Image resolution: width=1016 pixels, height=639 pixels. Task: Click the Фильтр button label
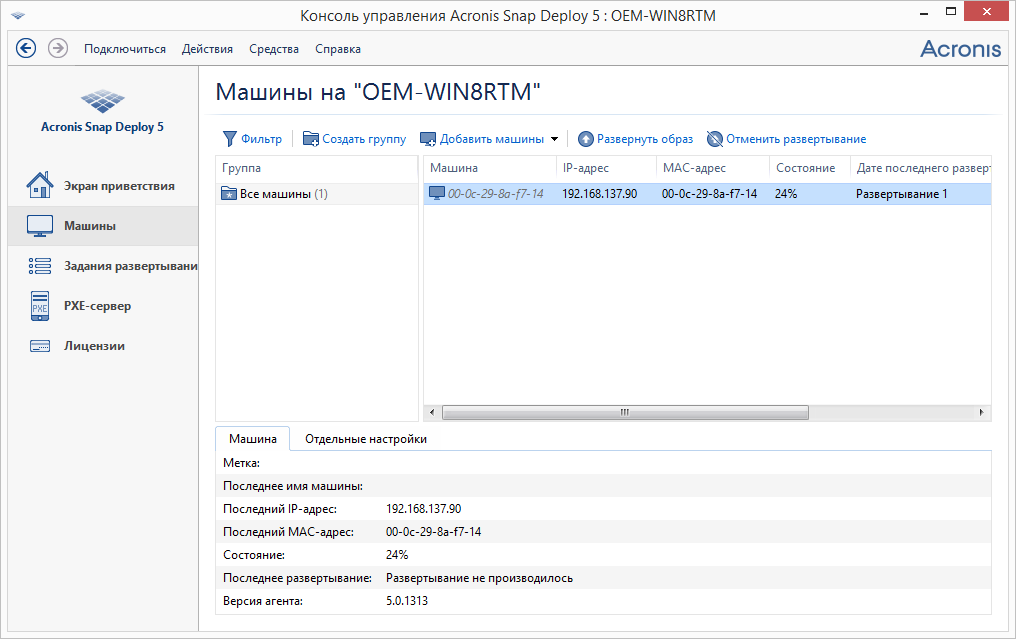261,139
